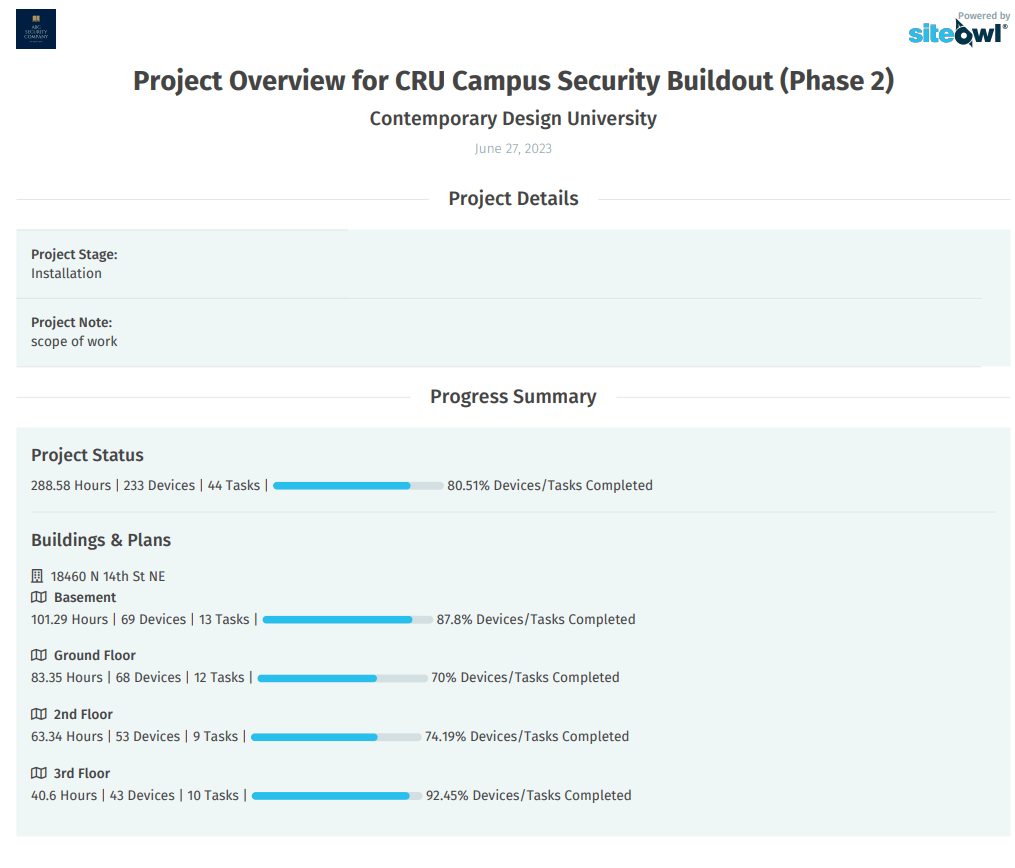Viewport: 1015px width, 868px height.
Task: Open the Ground Floor plan label
Action: tap(95, 656)
